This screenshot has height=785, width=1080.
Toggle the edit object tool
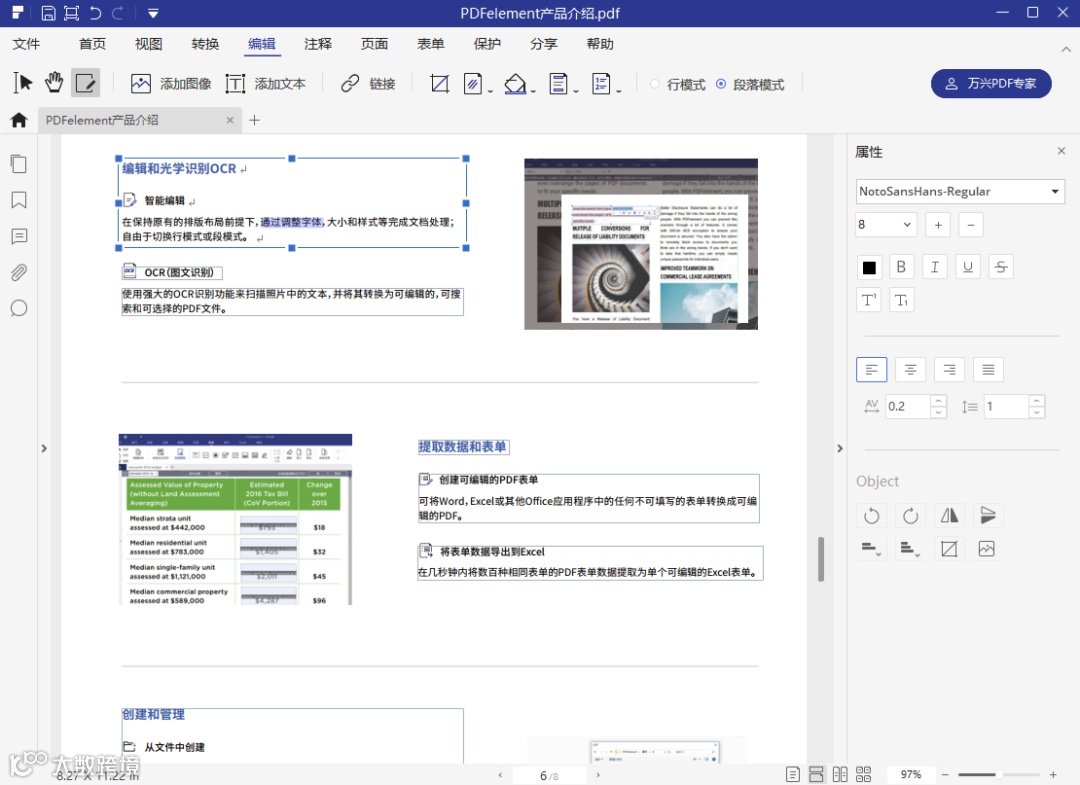pyautogui.click(x=85, y=83)
